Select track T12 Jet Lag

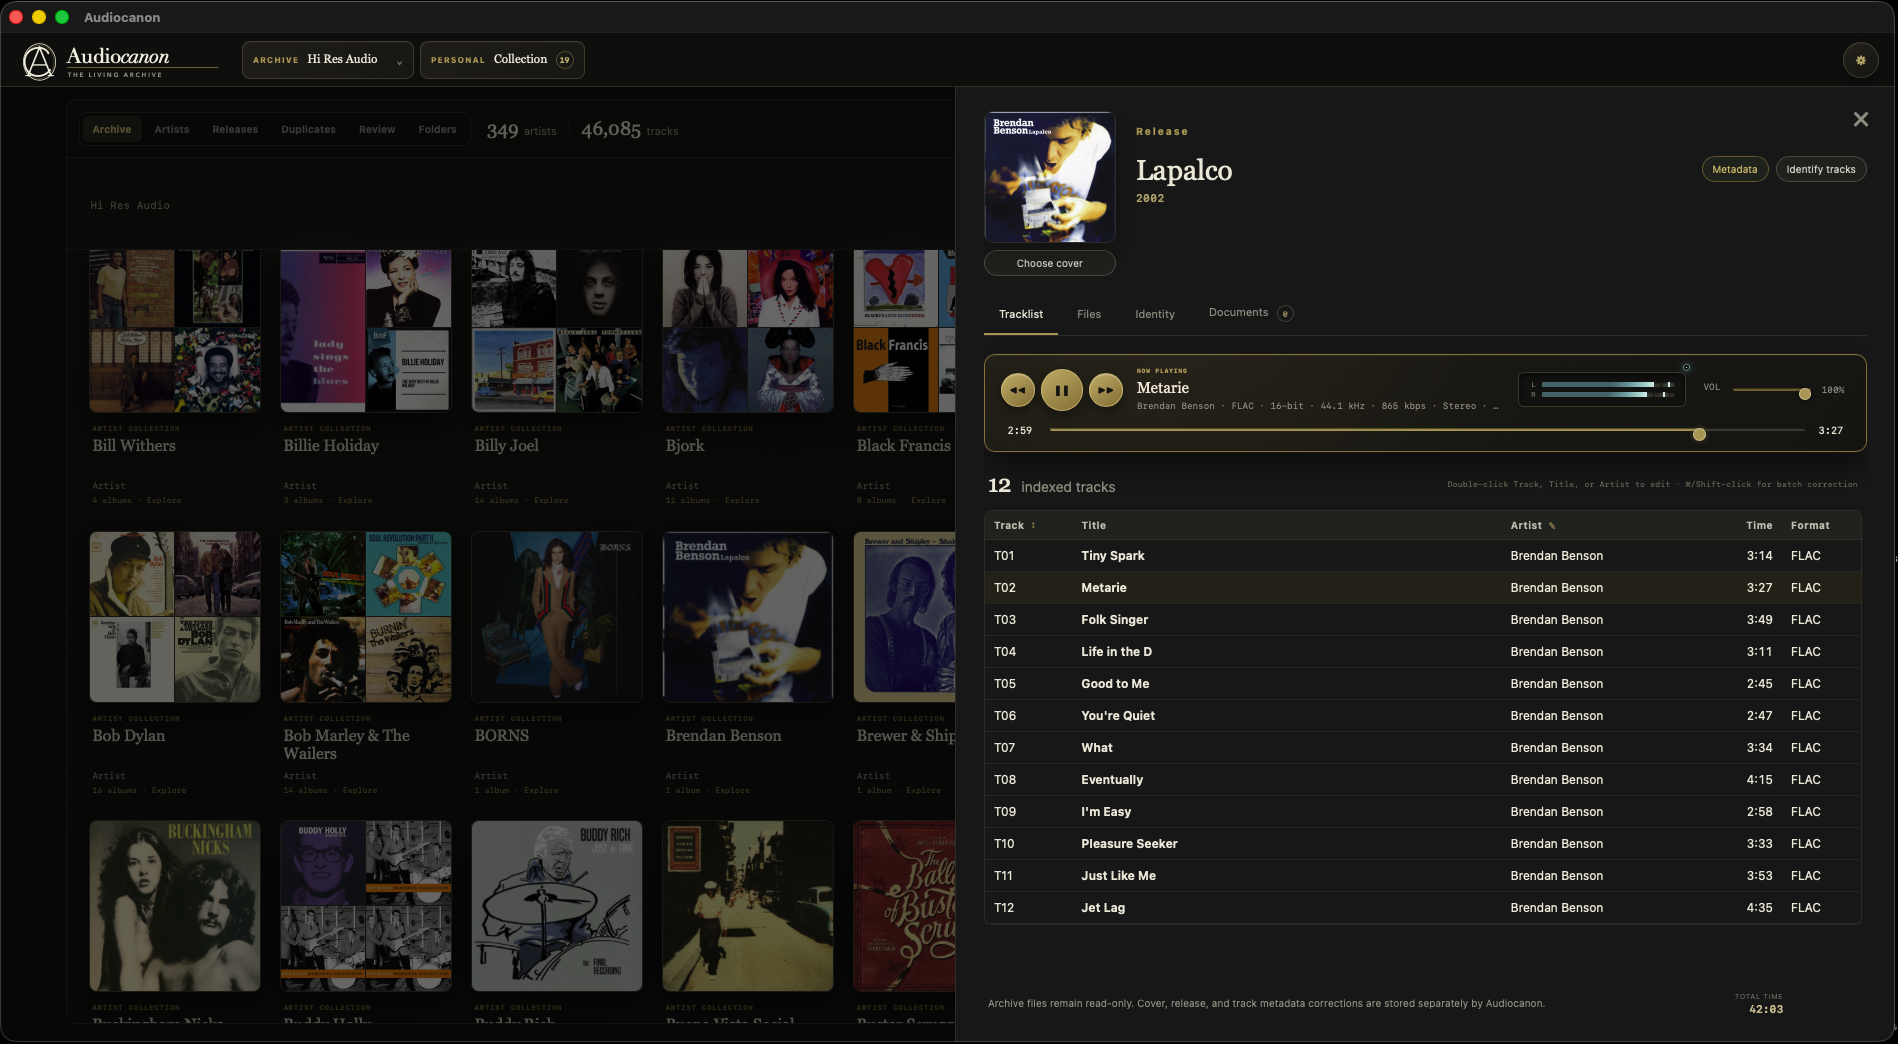coord(1422,908)
